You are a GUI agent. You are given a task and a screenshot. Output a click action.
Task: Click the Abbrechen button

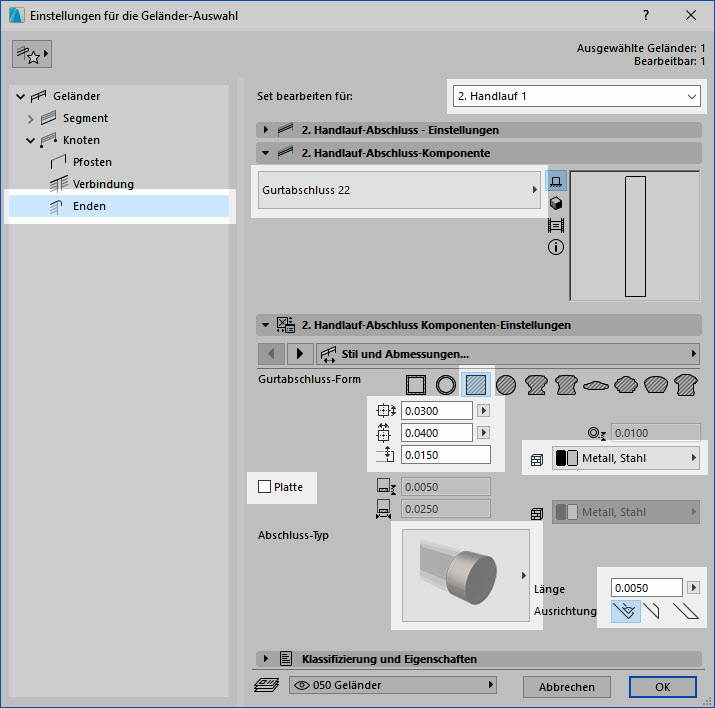click(x=567, y=687)
